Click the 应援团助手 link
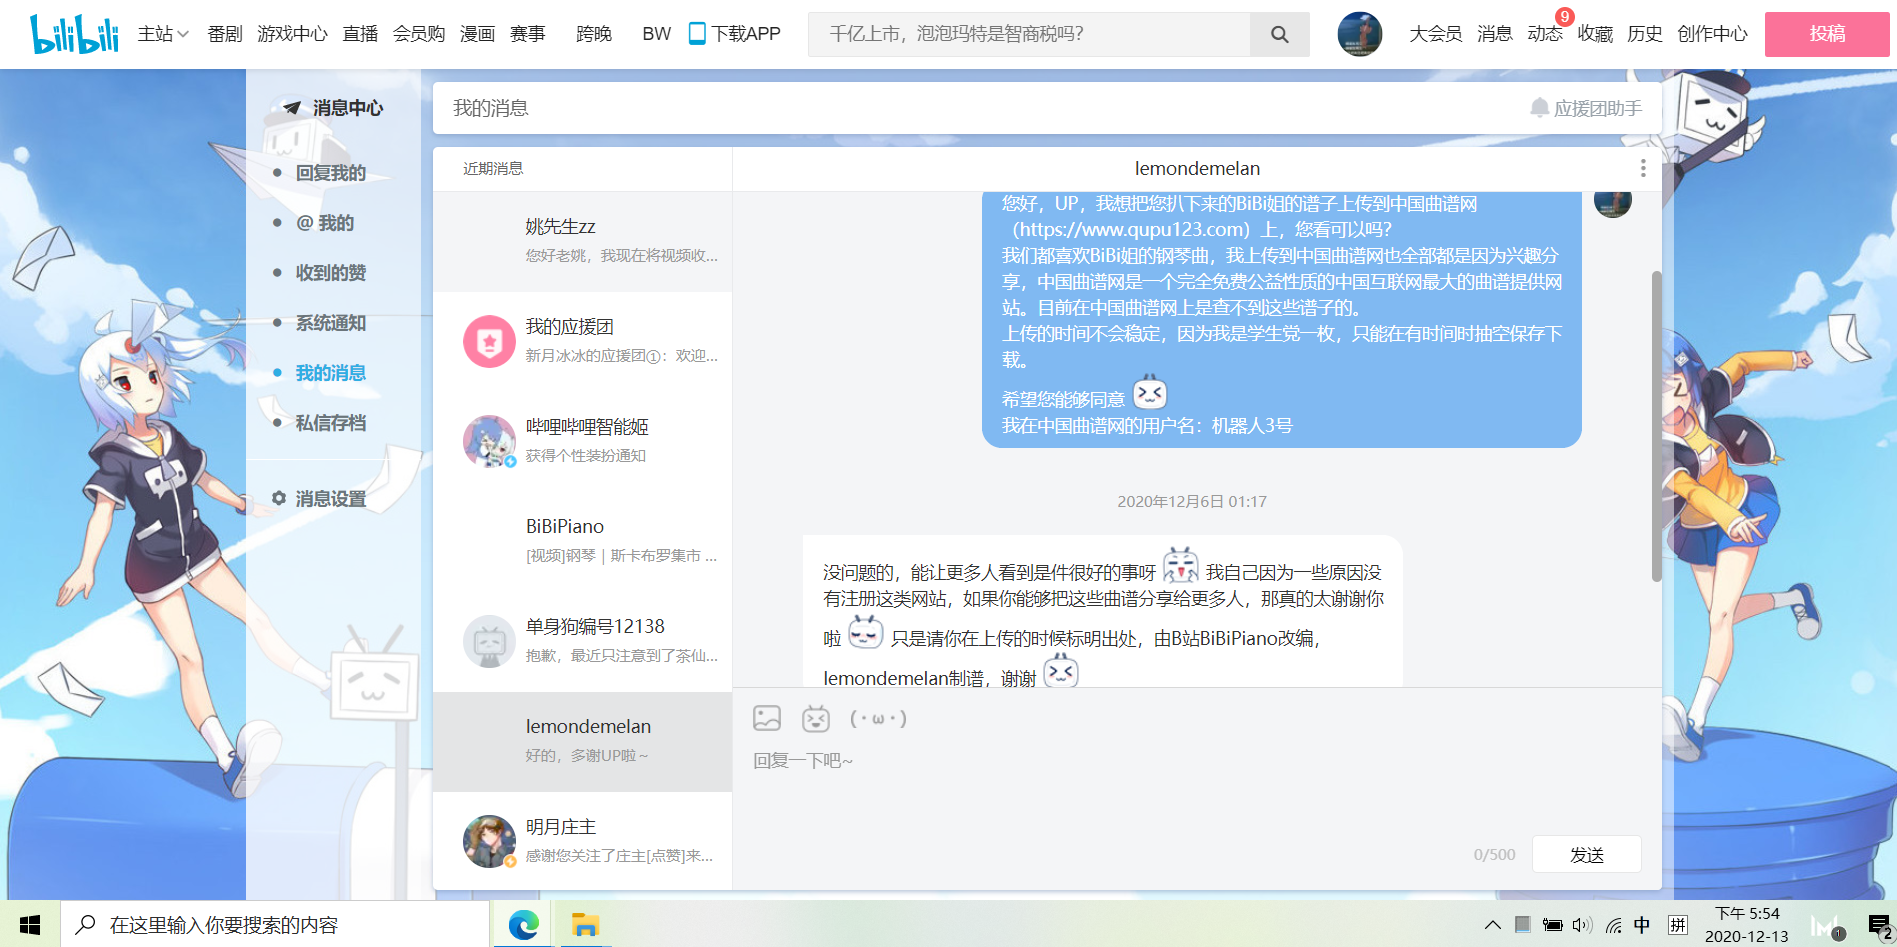The height and width of the screenshot is (947, 1897). tap(1597, 108)
